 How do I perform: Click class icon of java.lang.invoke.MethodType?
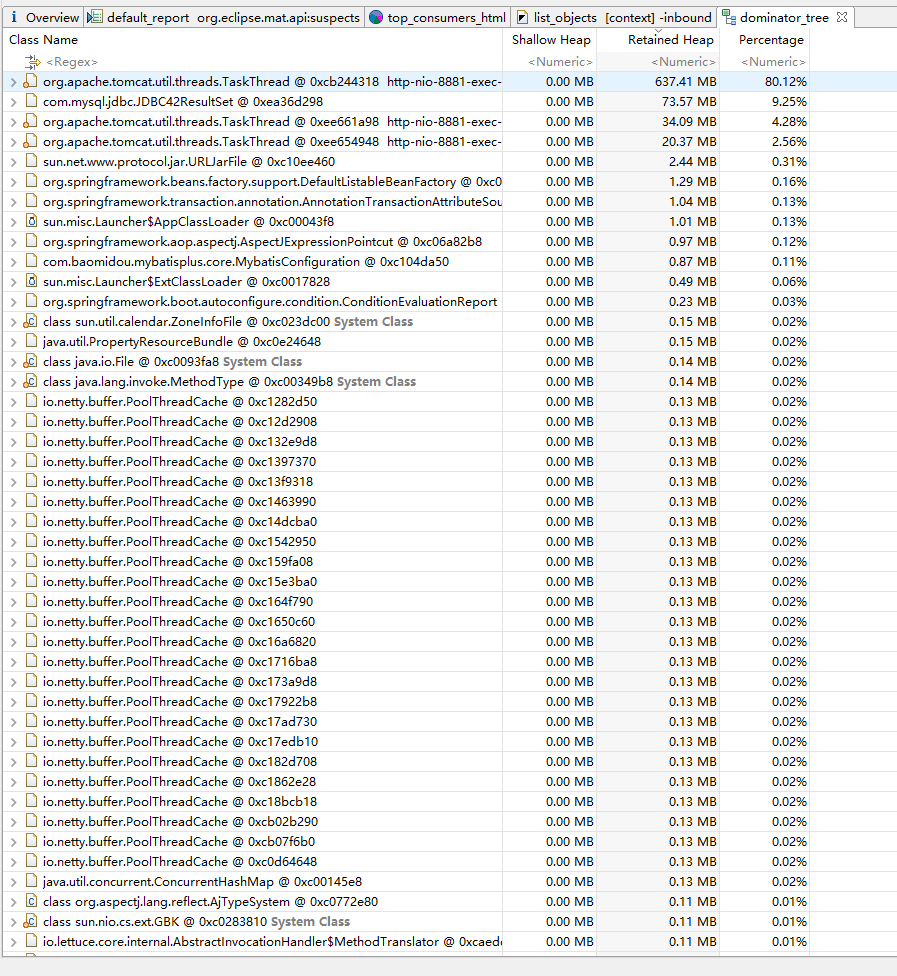31,381
